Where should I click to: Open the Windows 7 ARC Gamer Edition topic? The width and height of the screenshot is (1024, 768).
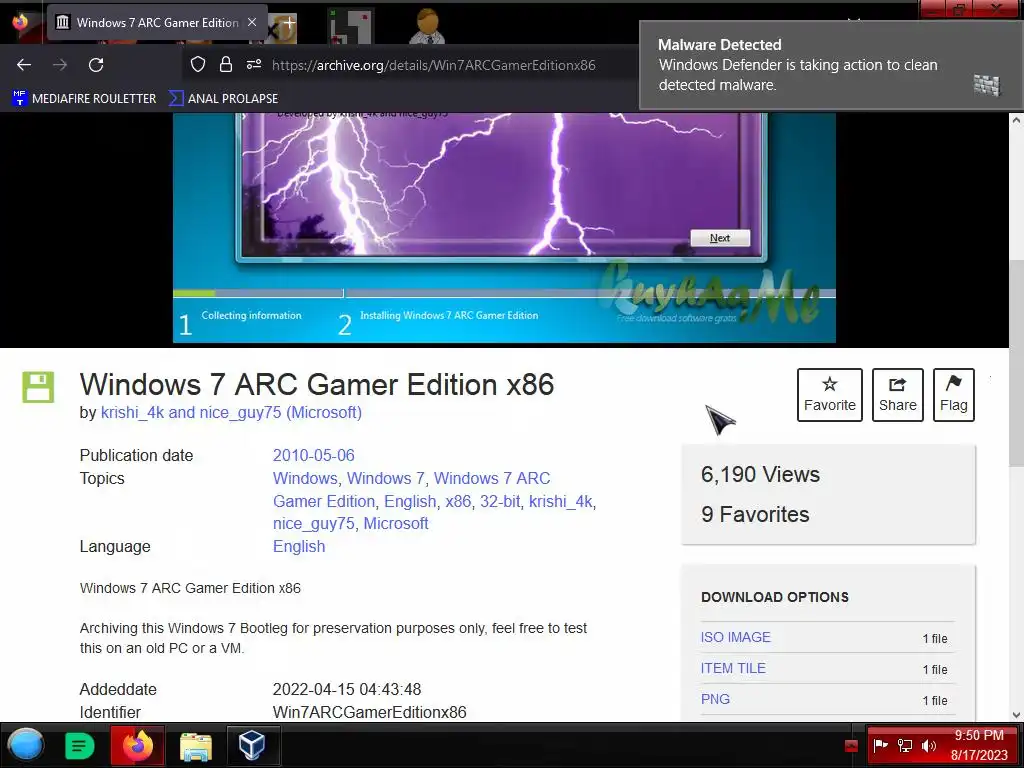click(411, 490)
